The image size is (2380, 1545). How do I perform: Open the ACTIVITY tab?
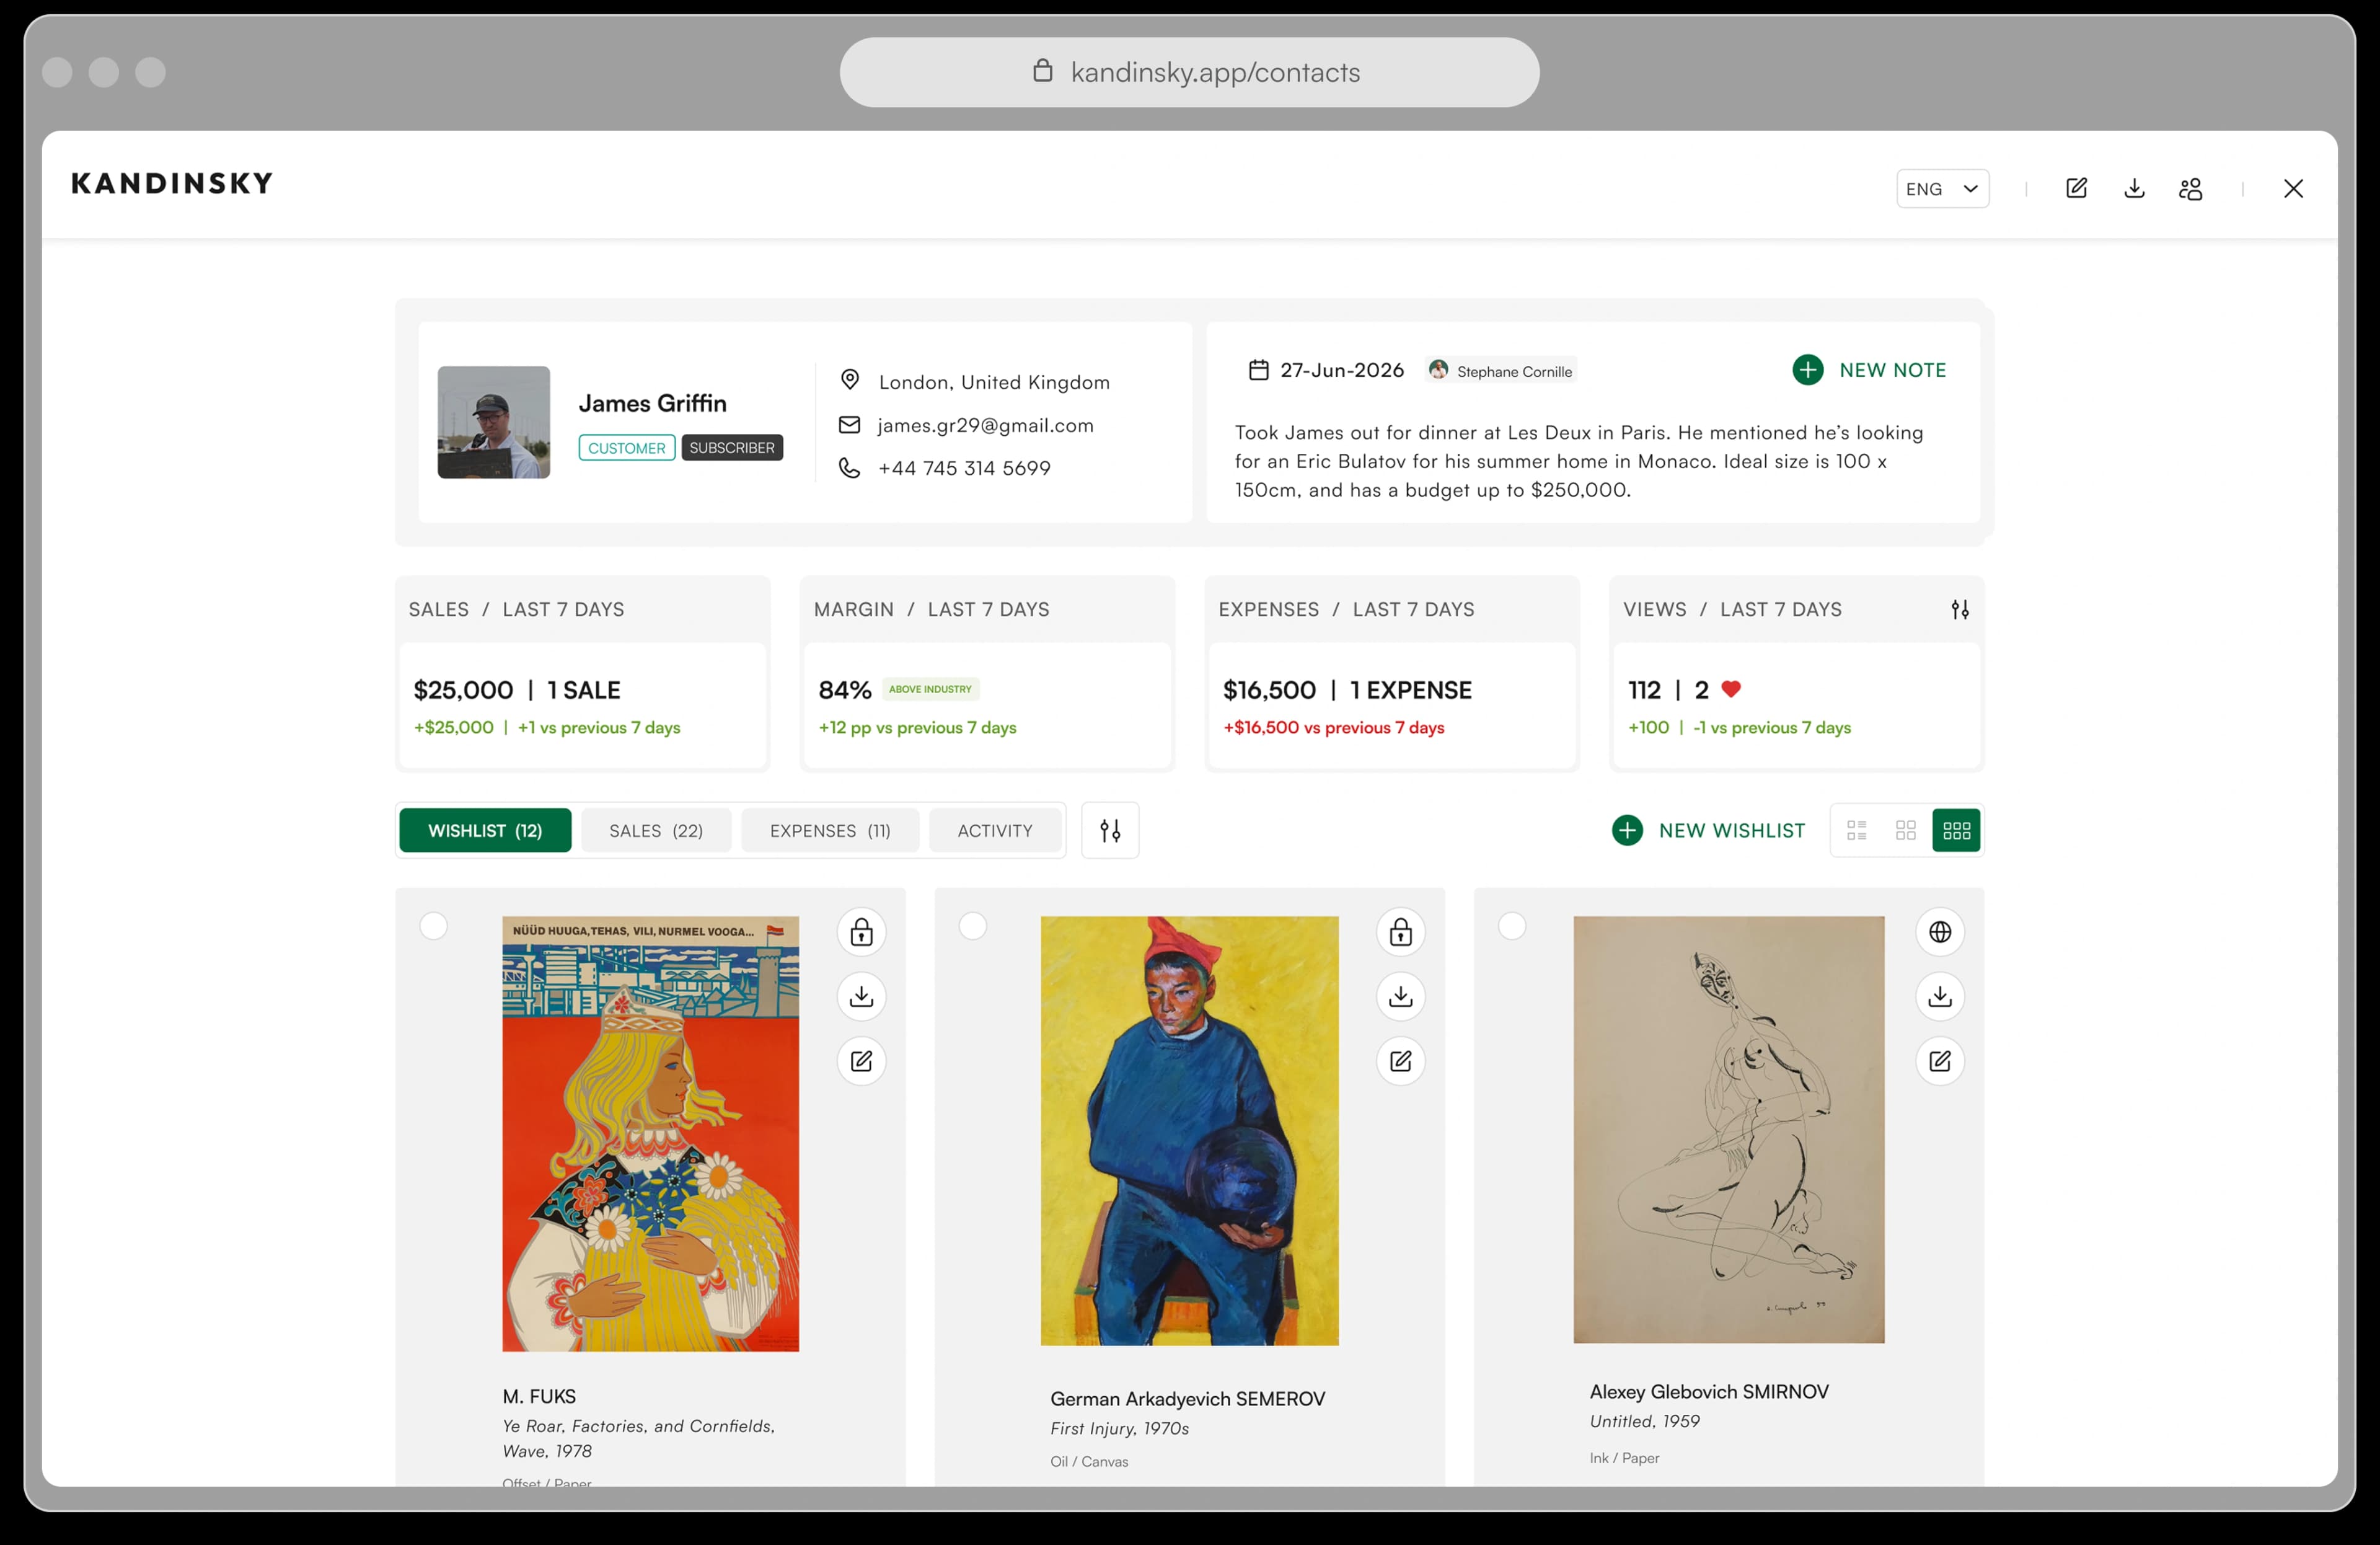pyautogui.click(x=995, y=830)
